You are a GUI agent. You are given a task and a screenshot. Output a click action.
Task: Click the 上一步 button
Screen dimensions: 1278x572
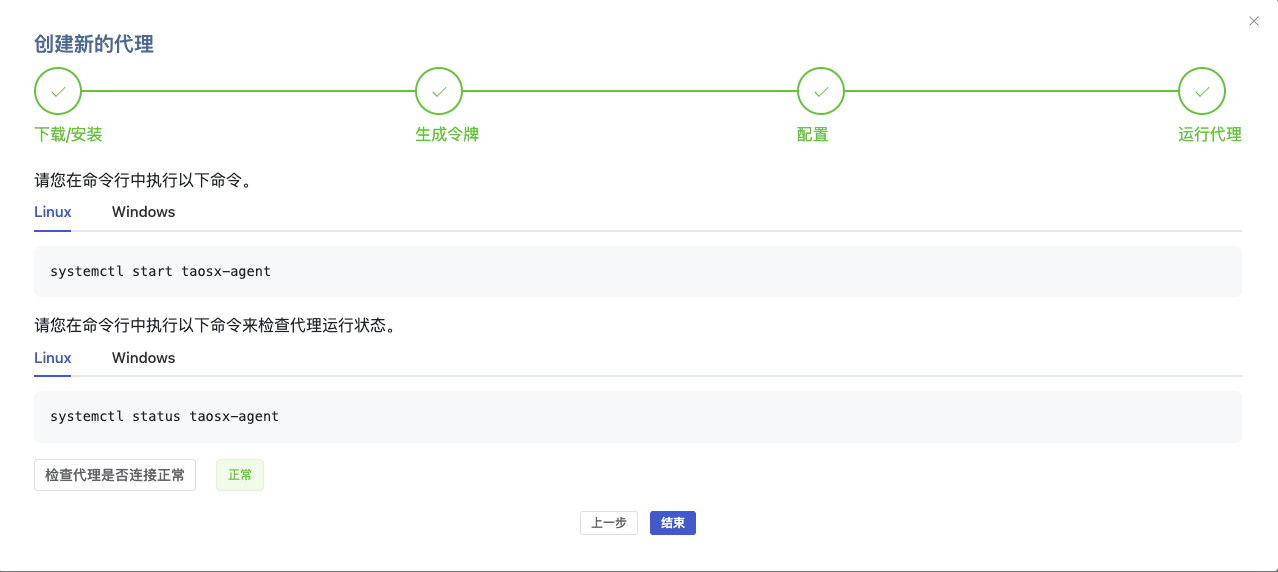pyautogui.click(x=609, y=523)
